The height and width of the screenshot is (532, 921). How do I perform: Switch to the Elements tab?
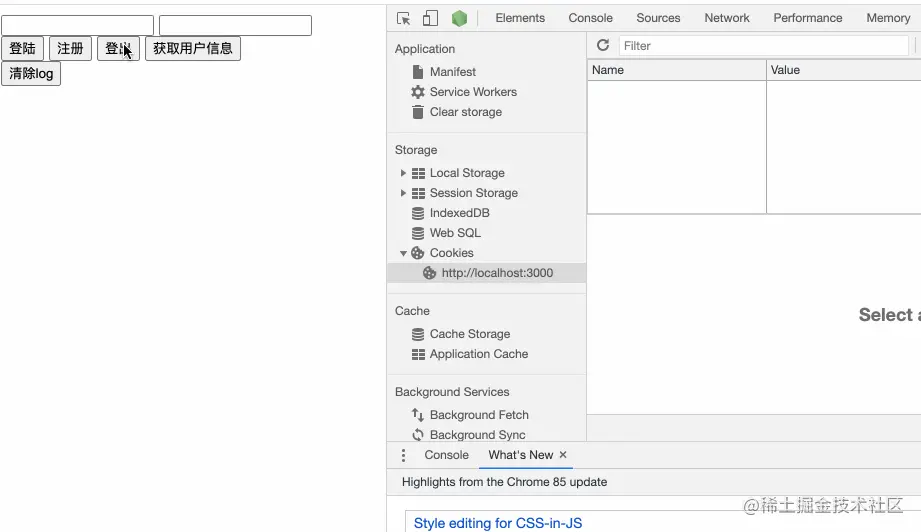tap(520, 18)
